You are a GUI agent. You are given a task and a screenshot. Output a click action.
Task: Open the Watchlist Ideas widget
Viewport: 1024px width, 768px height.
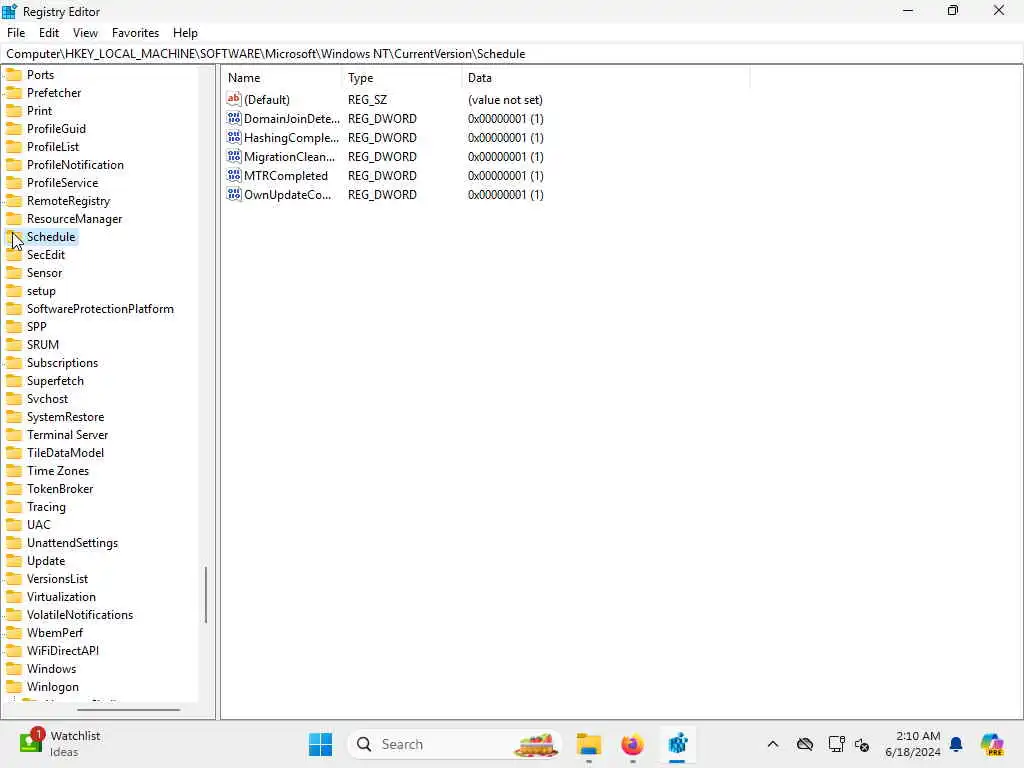(60, 744)
